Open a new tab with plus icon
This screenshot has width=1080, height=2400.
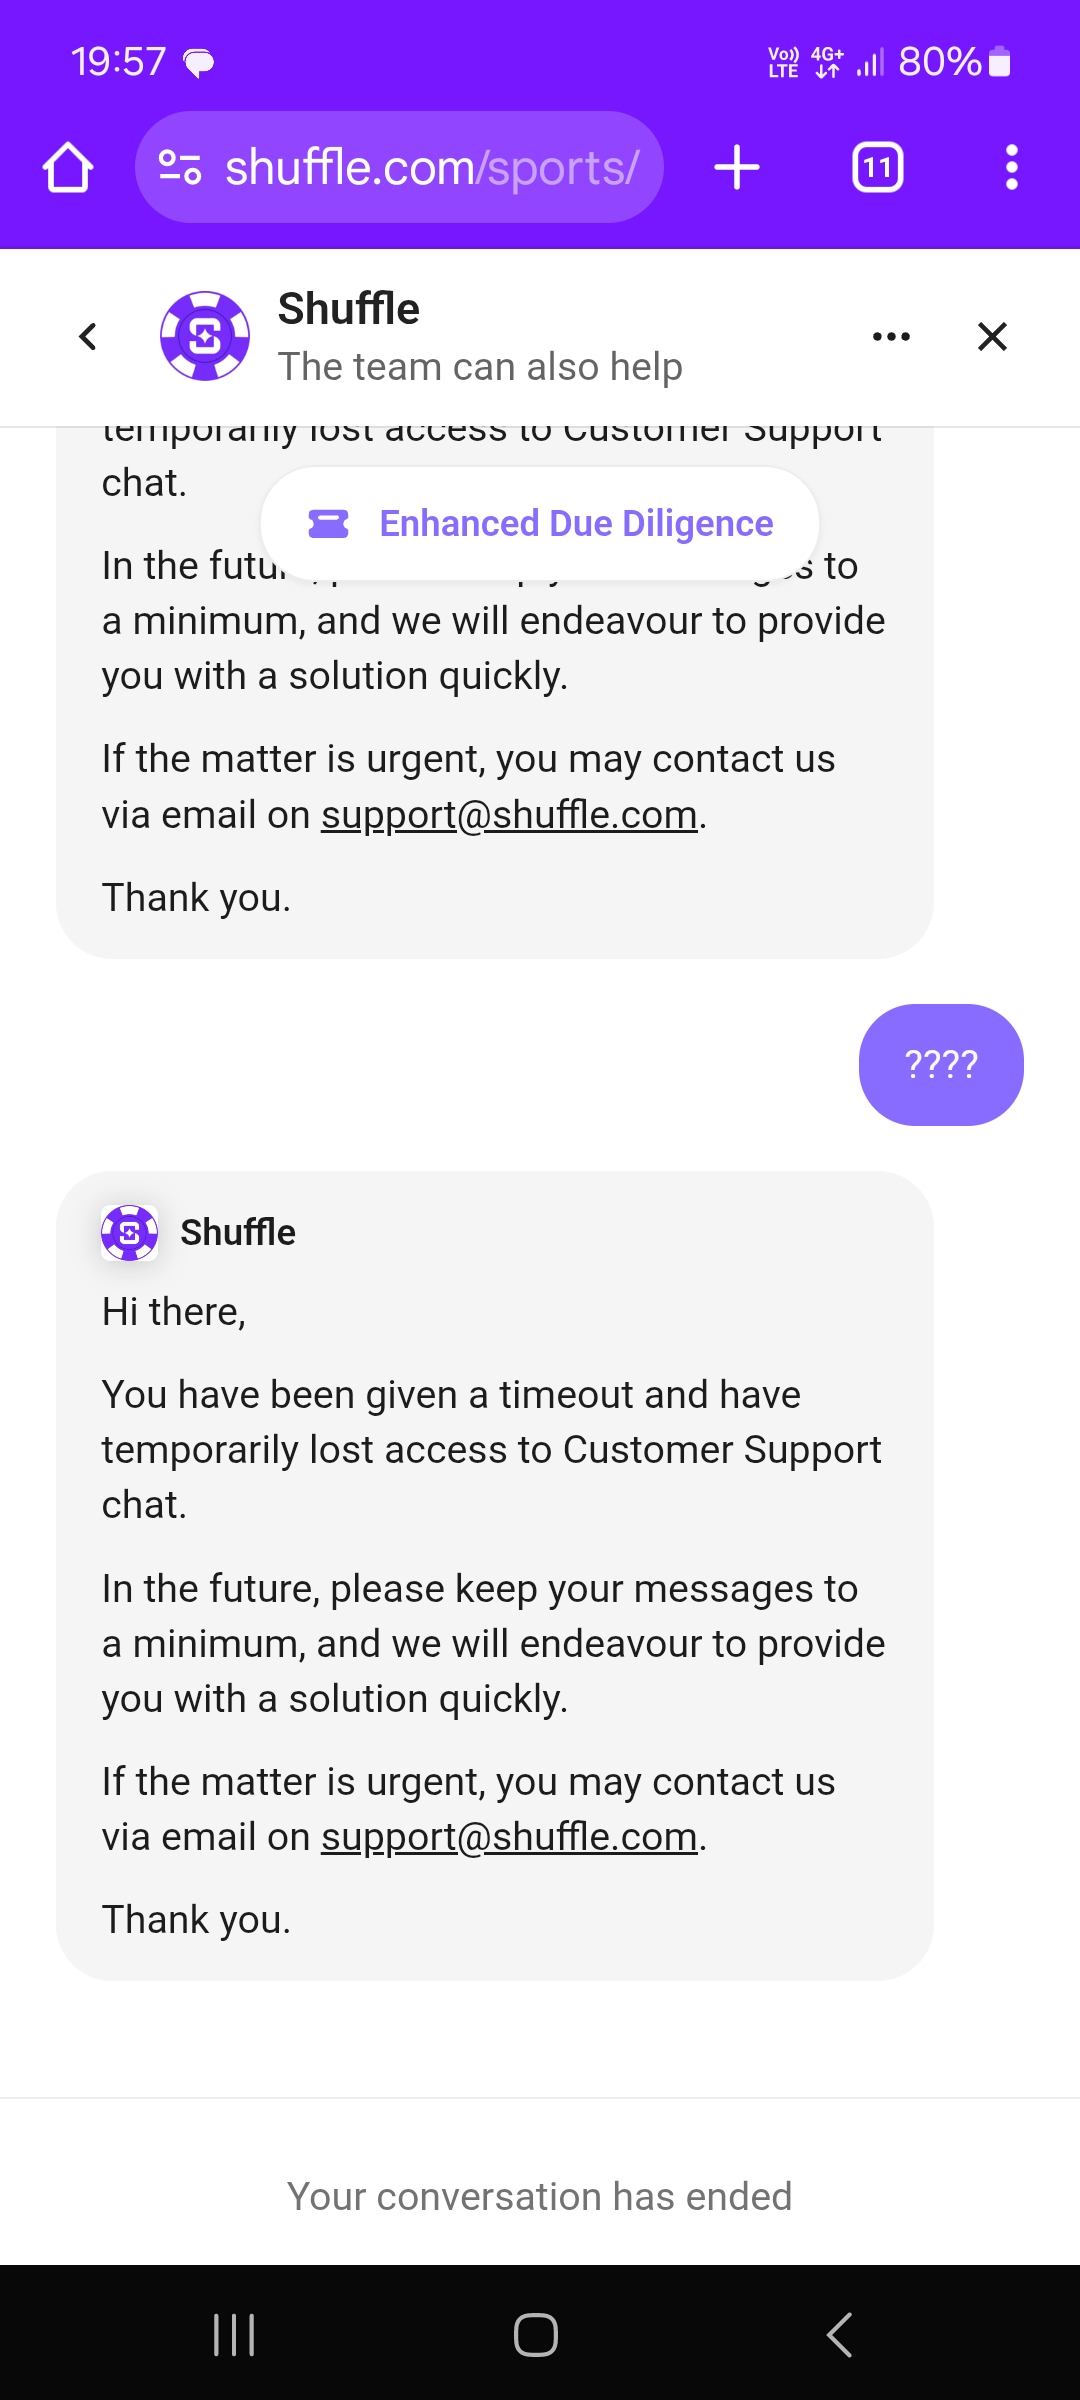point(737,167)
